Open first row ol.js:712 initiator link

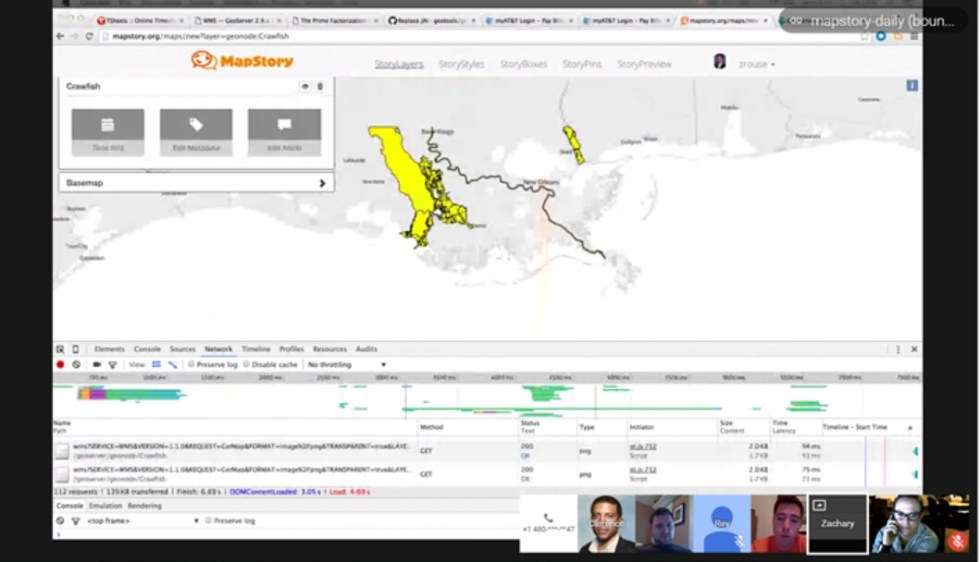coord(642,446)
